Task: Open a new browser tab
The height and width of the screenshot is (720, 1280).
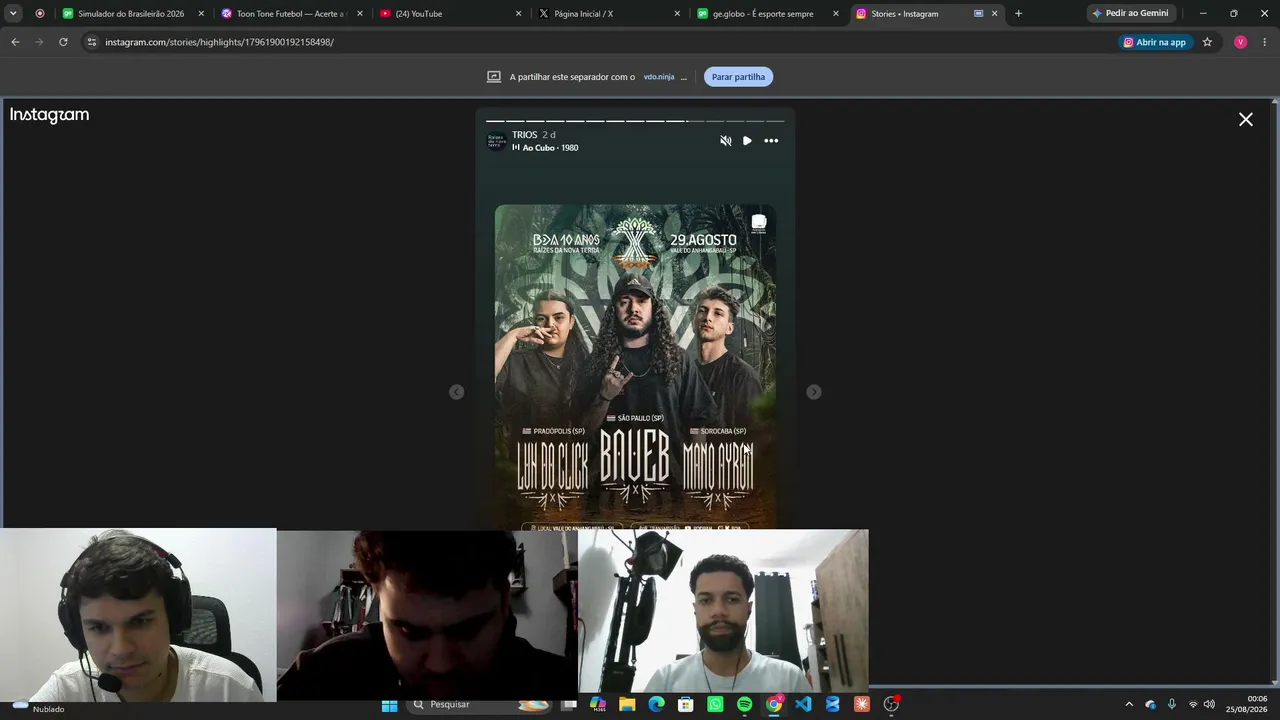Action: (x=1019, y=14)
